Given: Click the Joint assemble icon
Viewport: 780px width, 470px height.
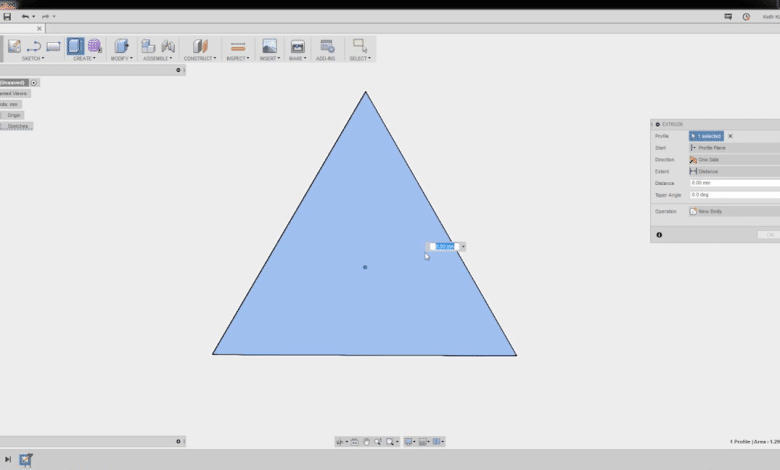Looking at the screenshot, I should coord(168,46).
